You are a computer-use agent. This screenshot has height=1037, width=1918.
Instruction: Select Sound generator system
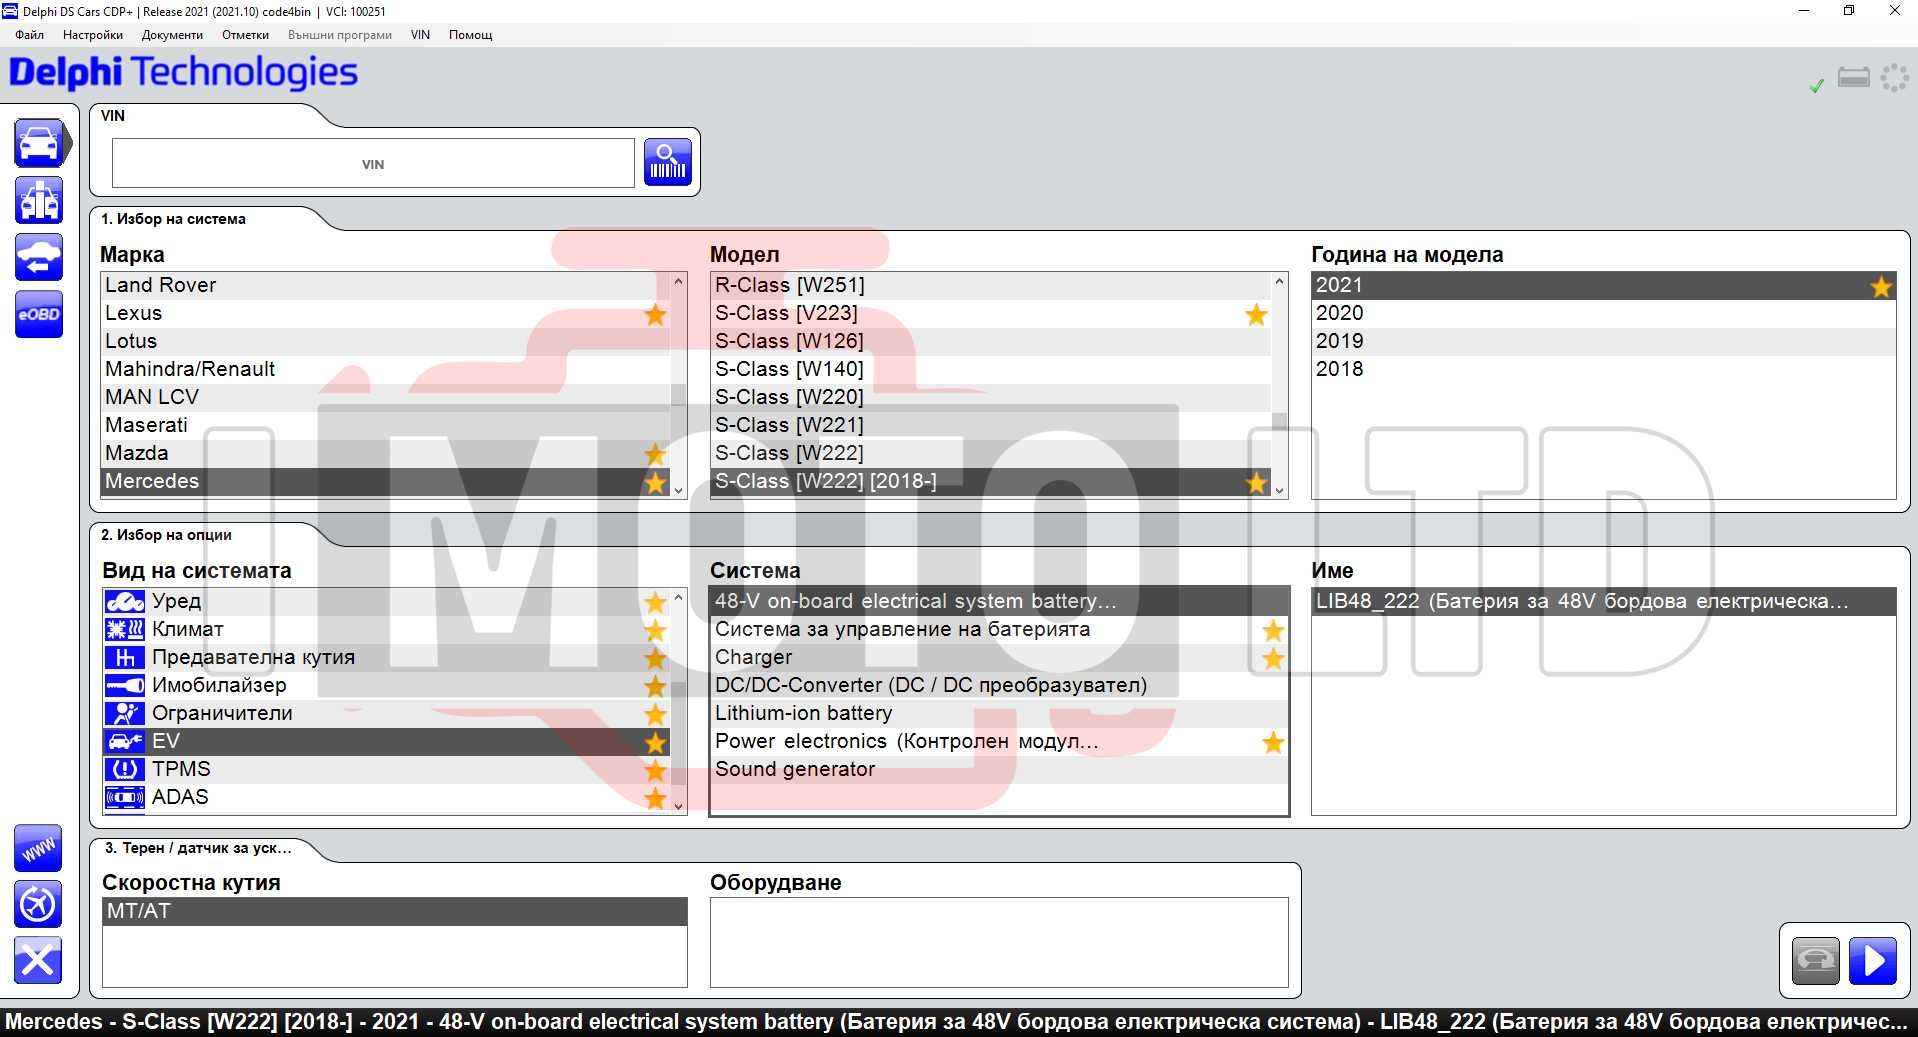[x=998, y=769]
